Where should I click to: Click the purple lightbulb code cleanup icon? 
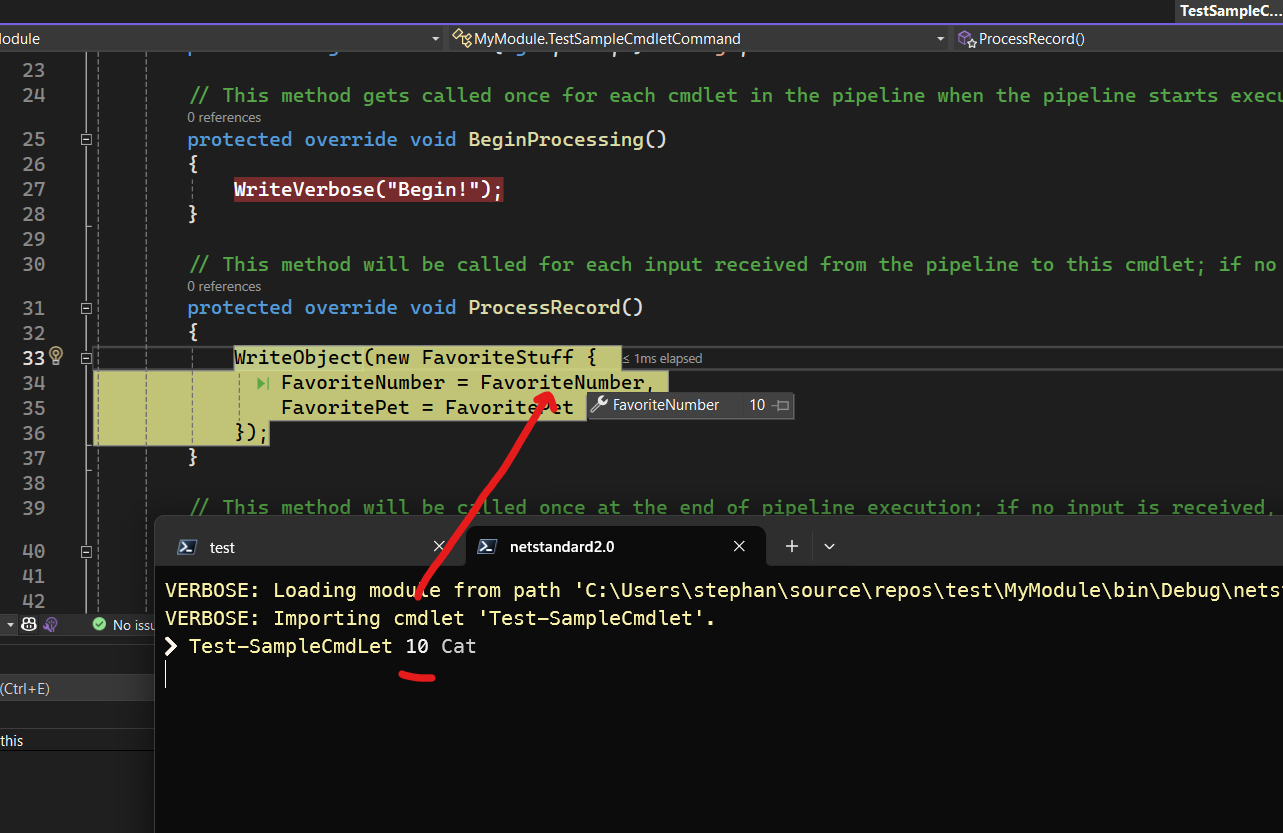(x=51, y=624)
